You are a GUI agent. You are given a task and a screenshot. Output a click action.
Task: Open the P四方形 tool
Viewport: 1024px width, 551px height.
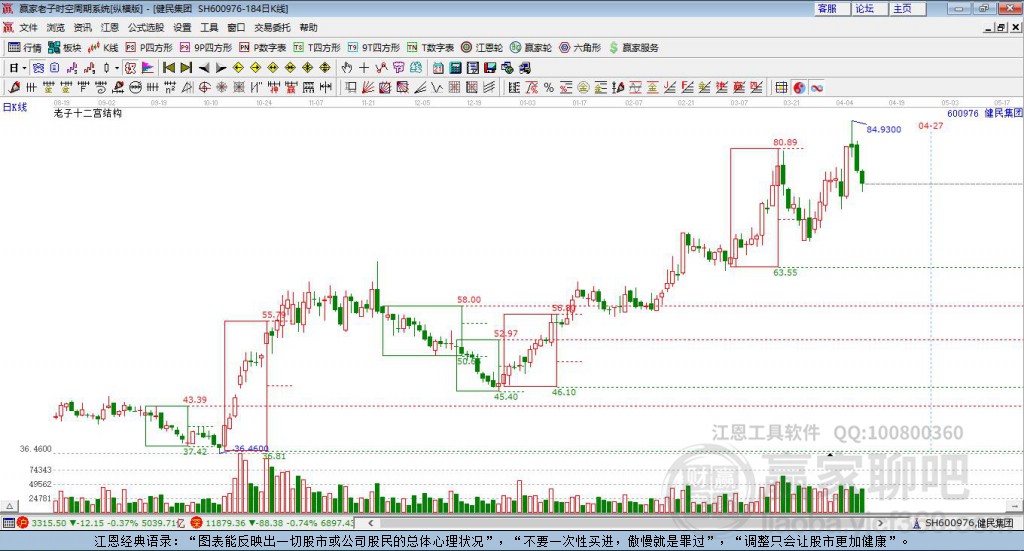(x=149, y=48)
